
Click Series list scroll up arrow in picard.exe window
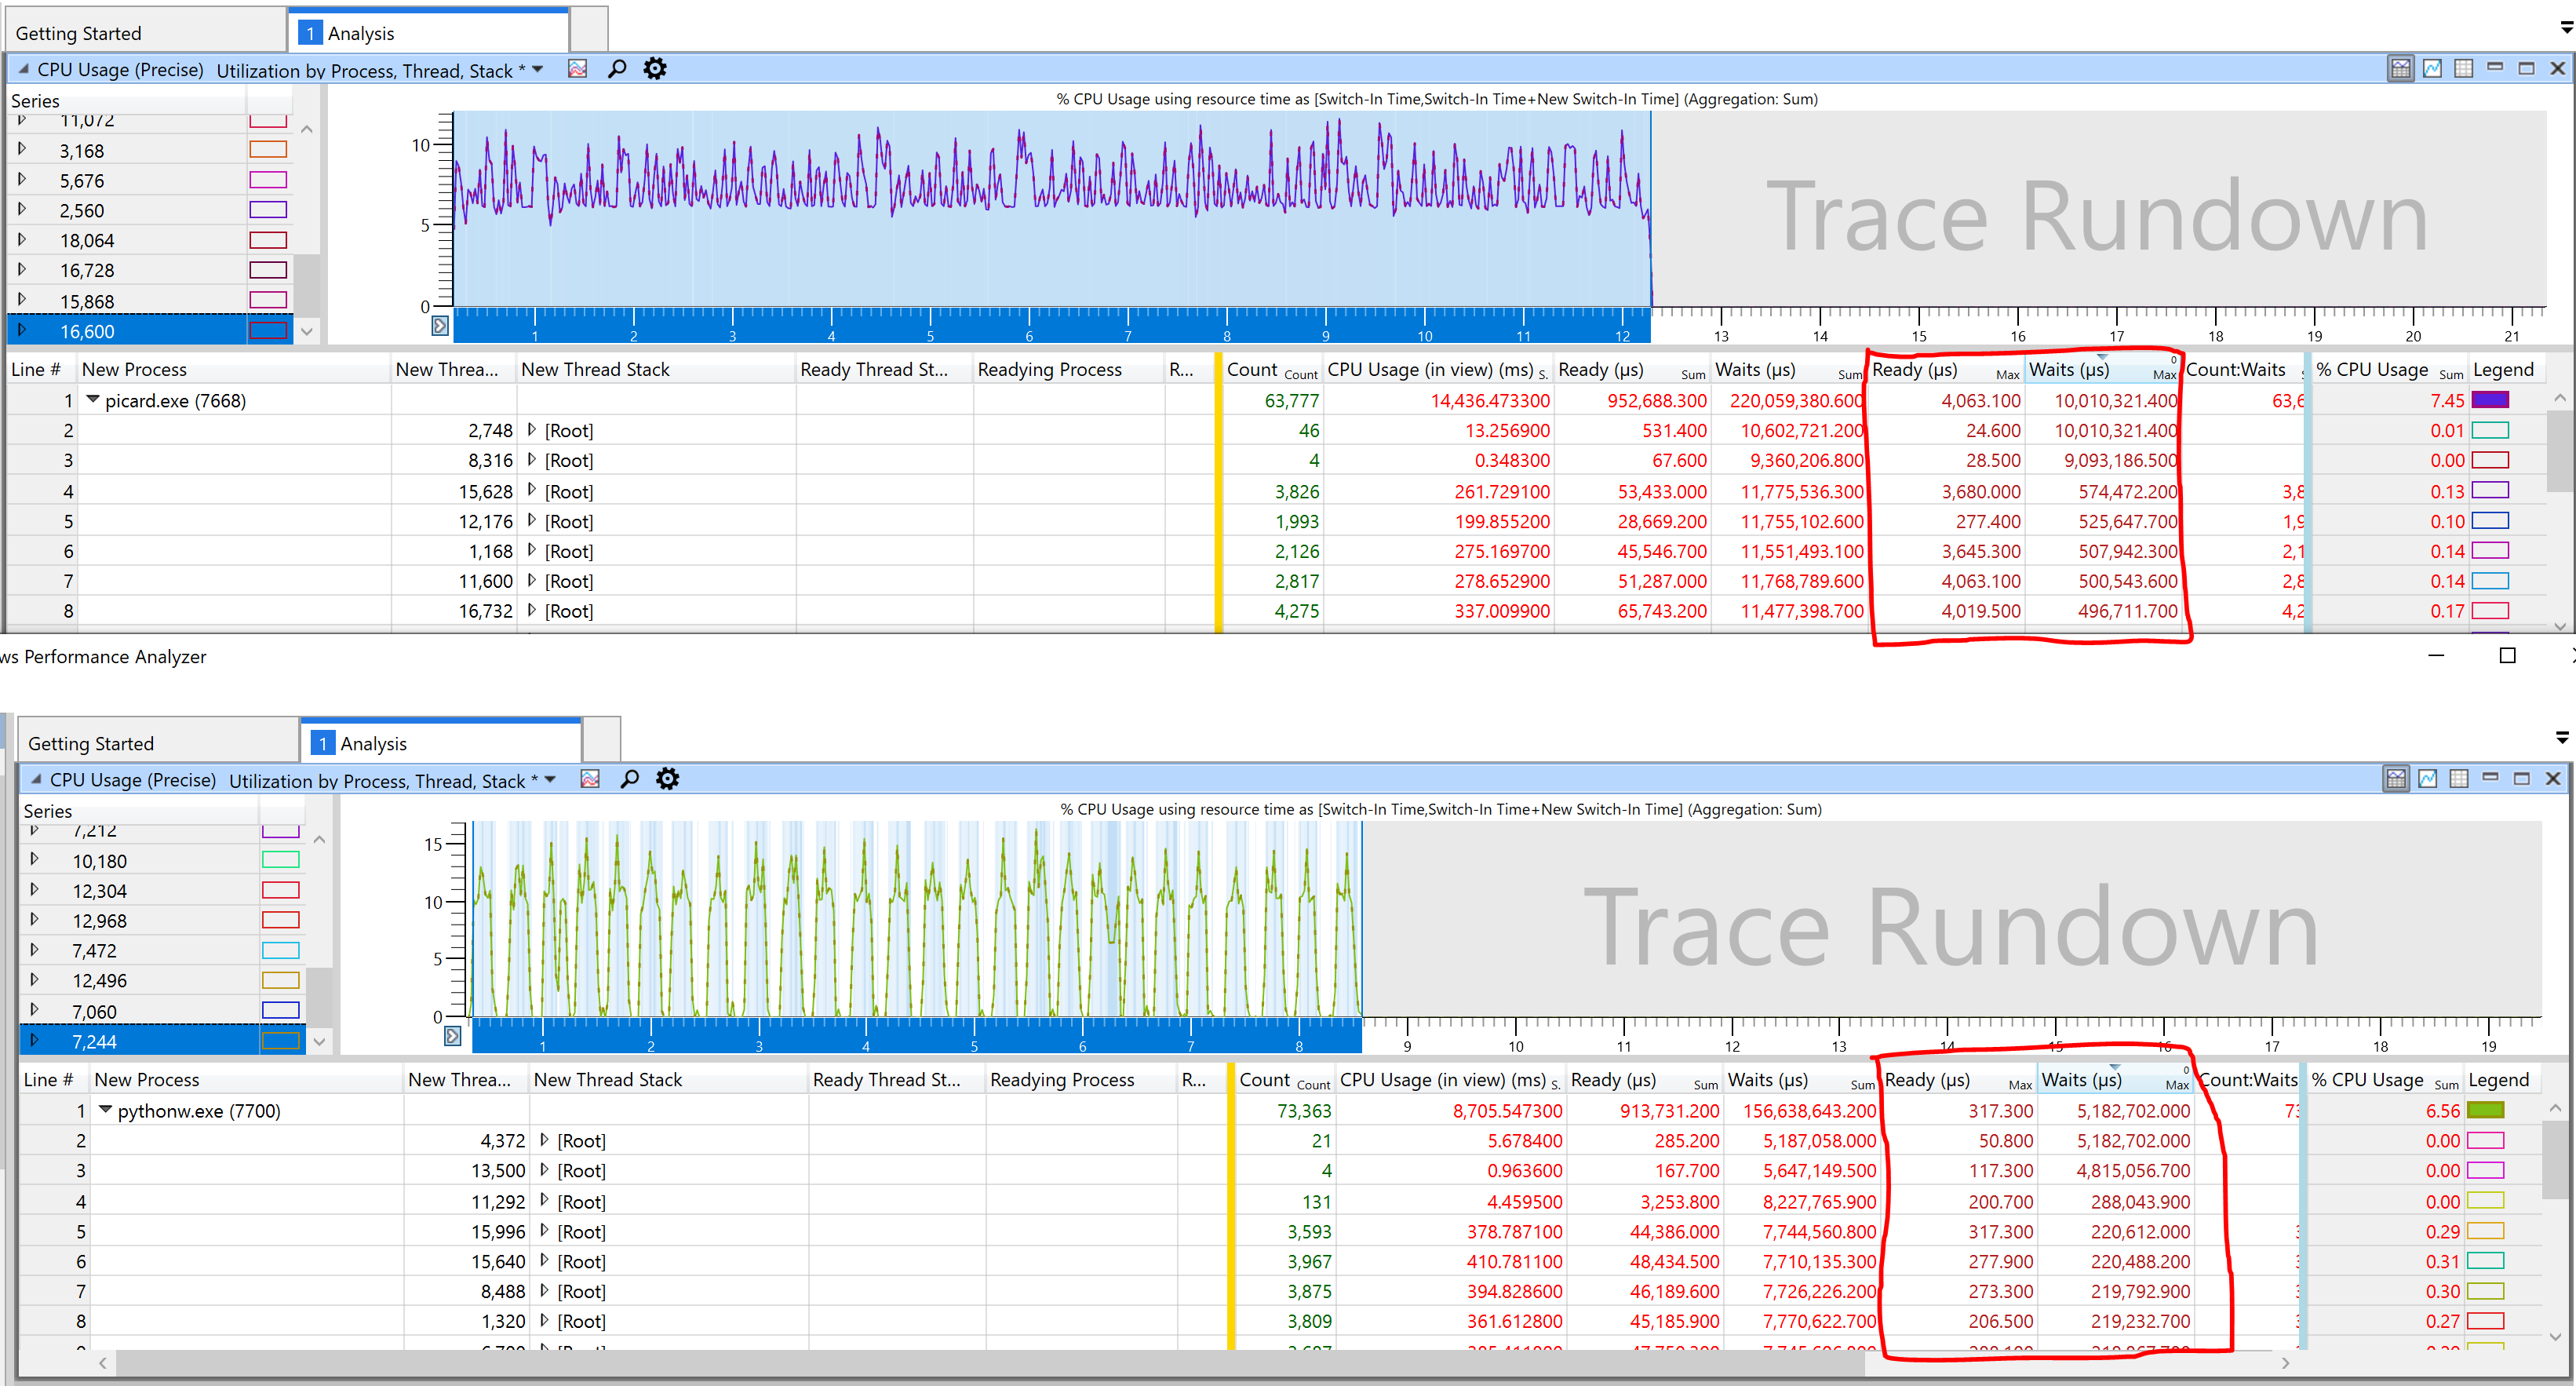click(x=307, y=129)
